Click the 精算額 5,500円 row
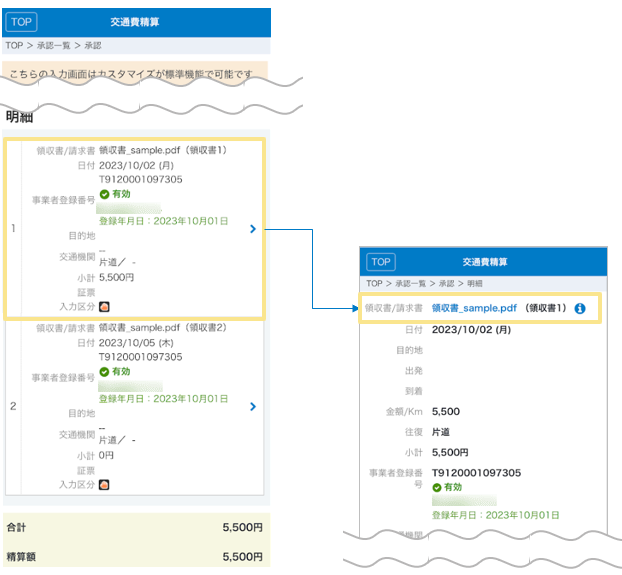 (135, 556)
